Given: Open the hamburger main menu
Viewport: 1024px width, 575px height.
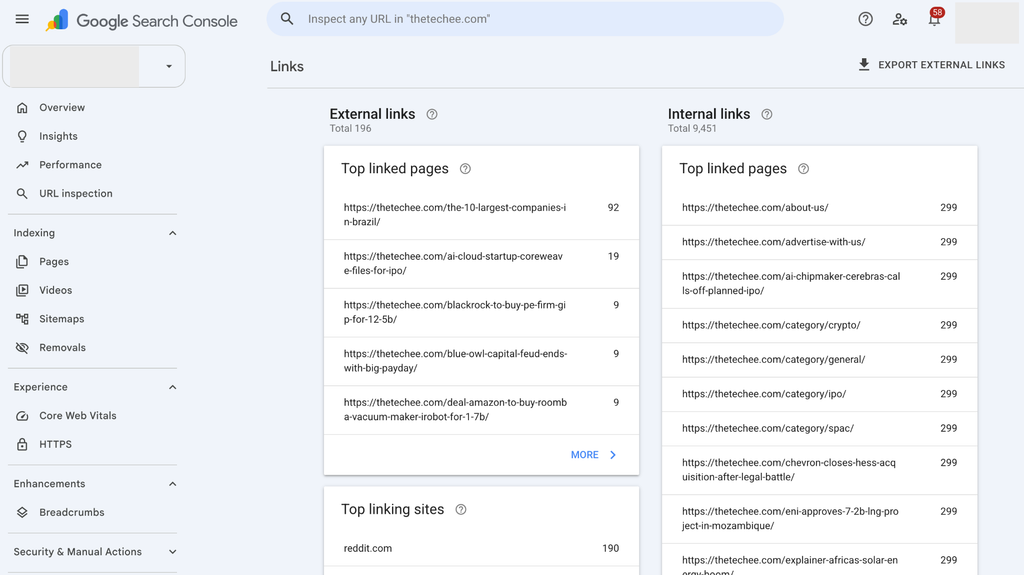Looking at the screenshot, I should click(22, 19).
